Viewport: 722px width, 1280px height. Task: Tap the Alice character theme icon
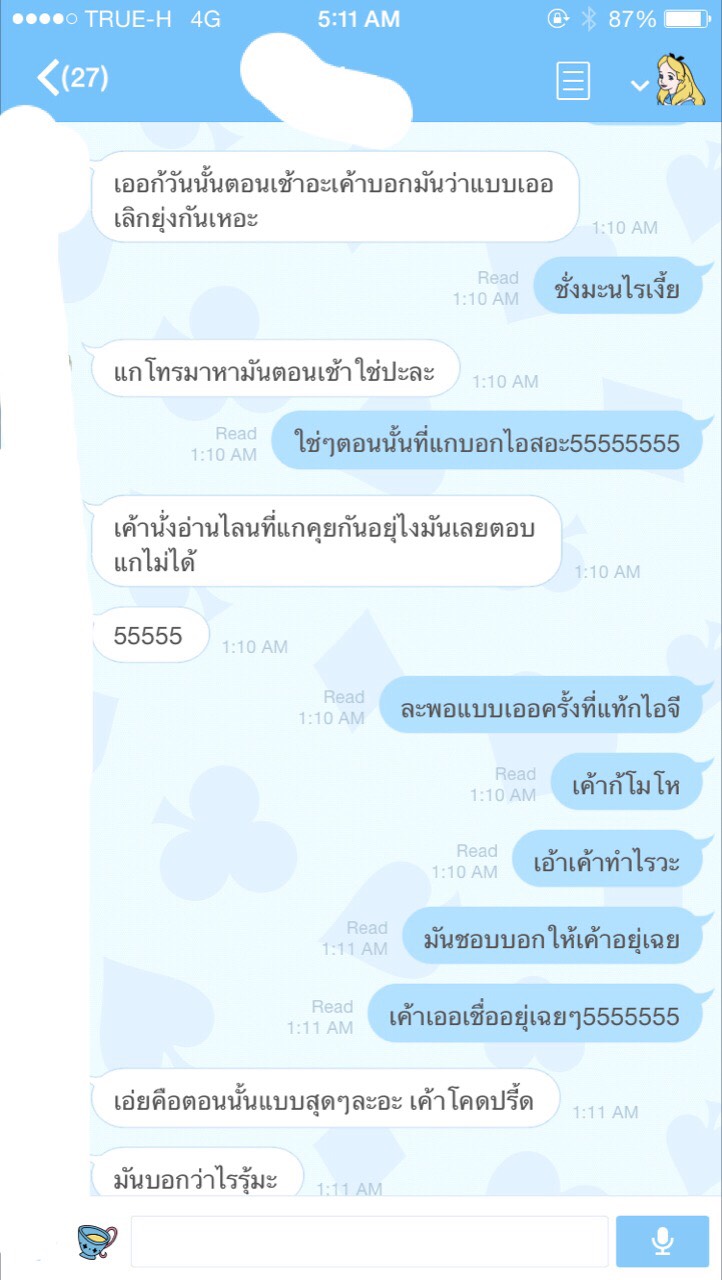point(681,80)
